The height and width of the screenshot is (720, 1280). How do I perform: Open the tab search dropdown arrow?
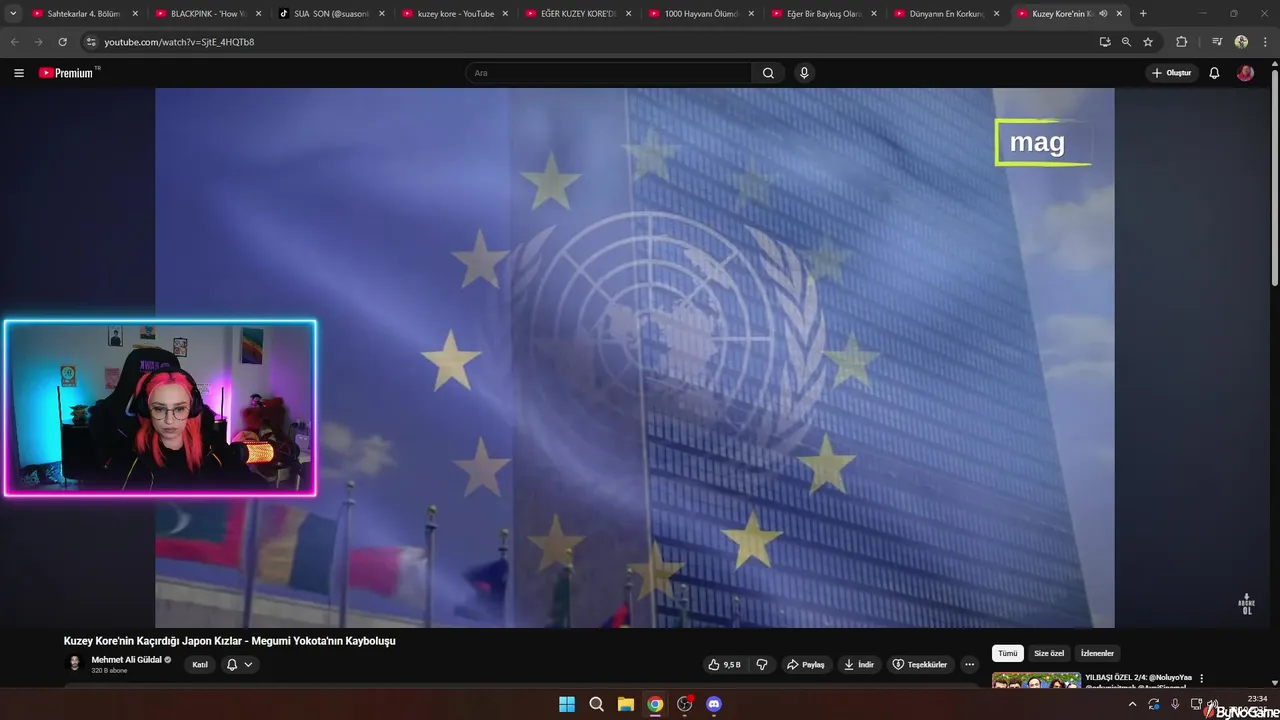click(x=13, y=14)
